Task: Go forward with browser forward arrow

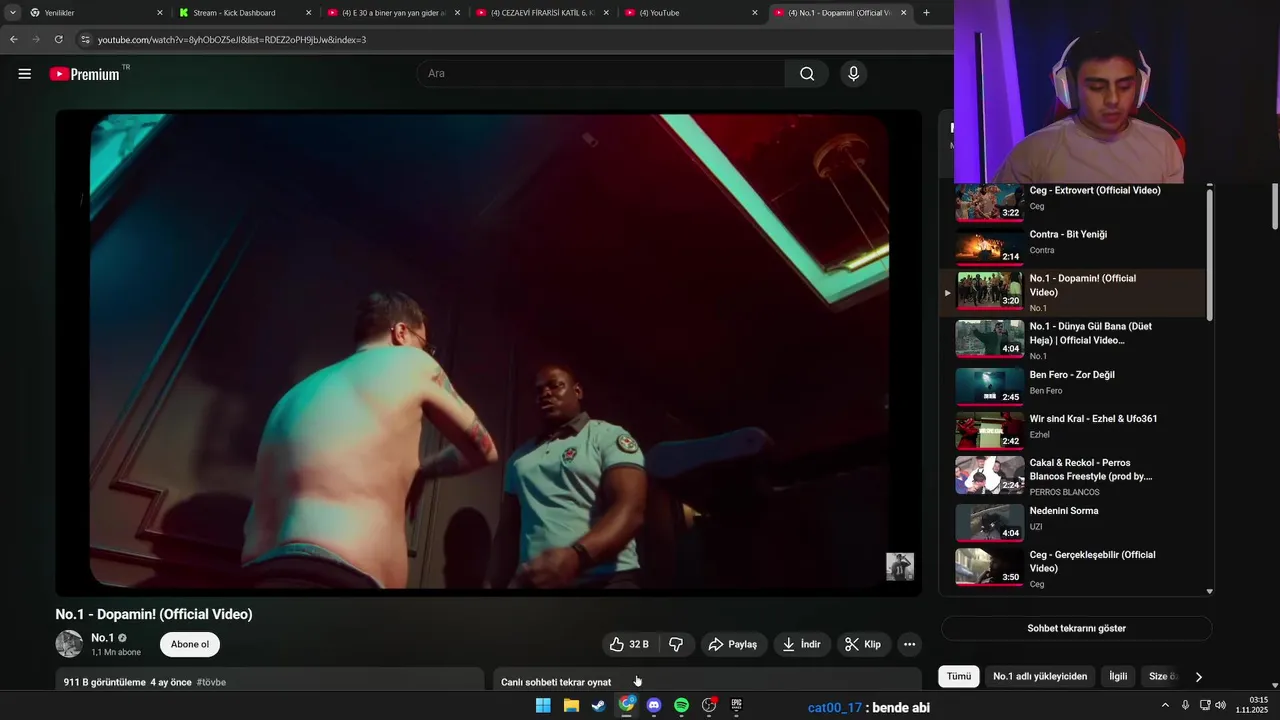Action: click(x=36, y=39)
